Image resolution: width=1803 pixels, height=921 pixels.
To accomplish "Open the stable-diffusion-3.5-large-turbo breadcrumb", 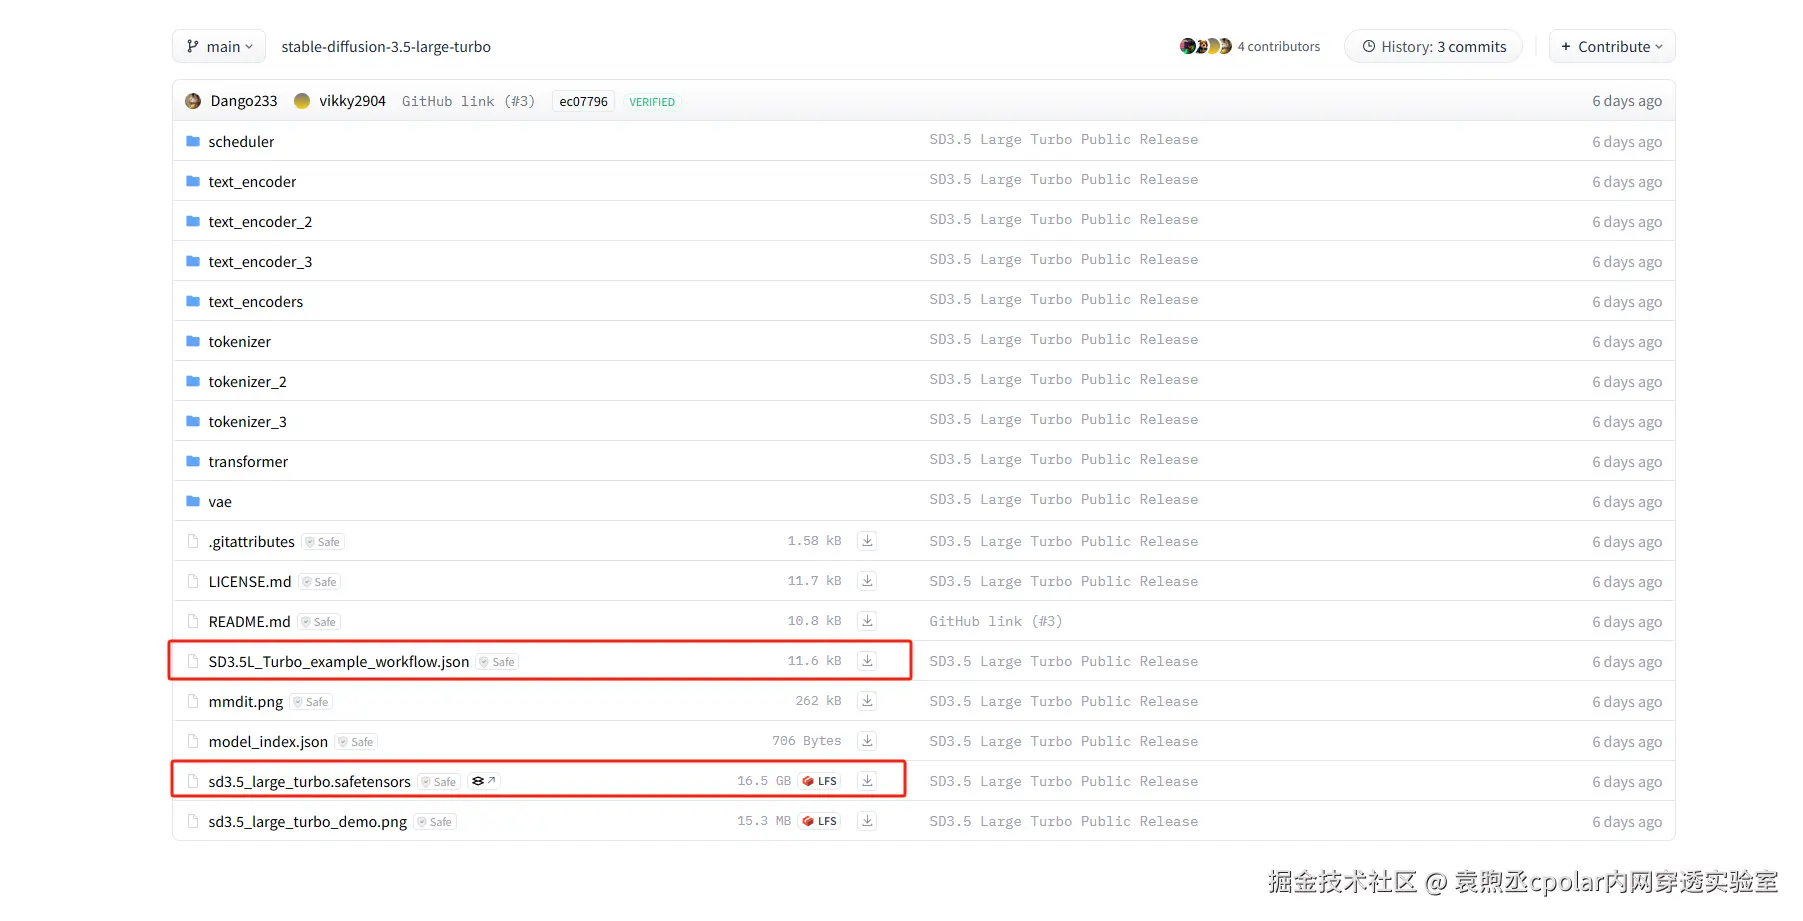I will pyautogui.click(x=386, y=47).
